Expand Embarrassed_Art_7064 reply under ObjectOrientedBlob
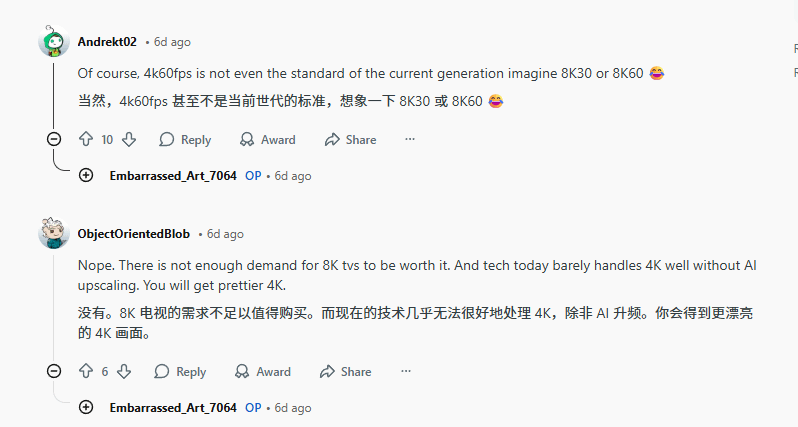798x427 pixels. tap(86, 408)
